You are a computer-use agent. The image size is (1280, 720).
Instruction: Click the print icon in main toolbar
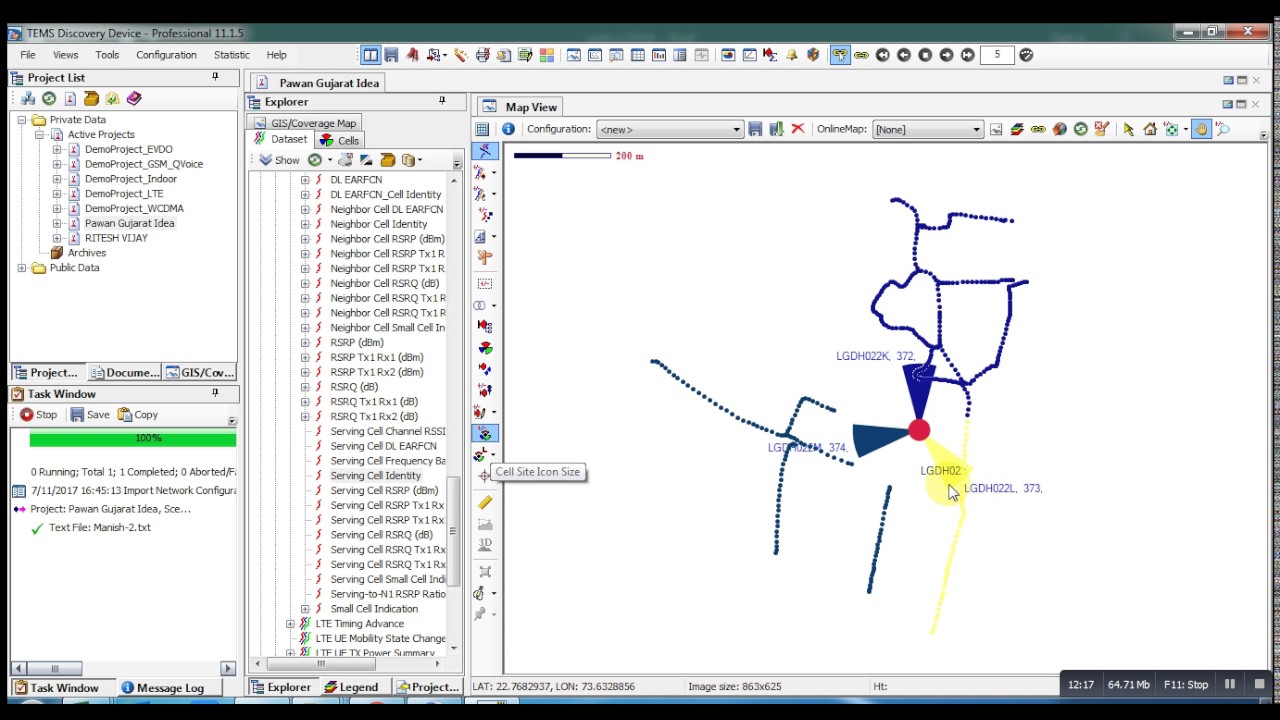[x=482, y=55]
